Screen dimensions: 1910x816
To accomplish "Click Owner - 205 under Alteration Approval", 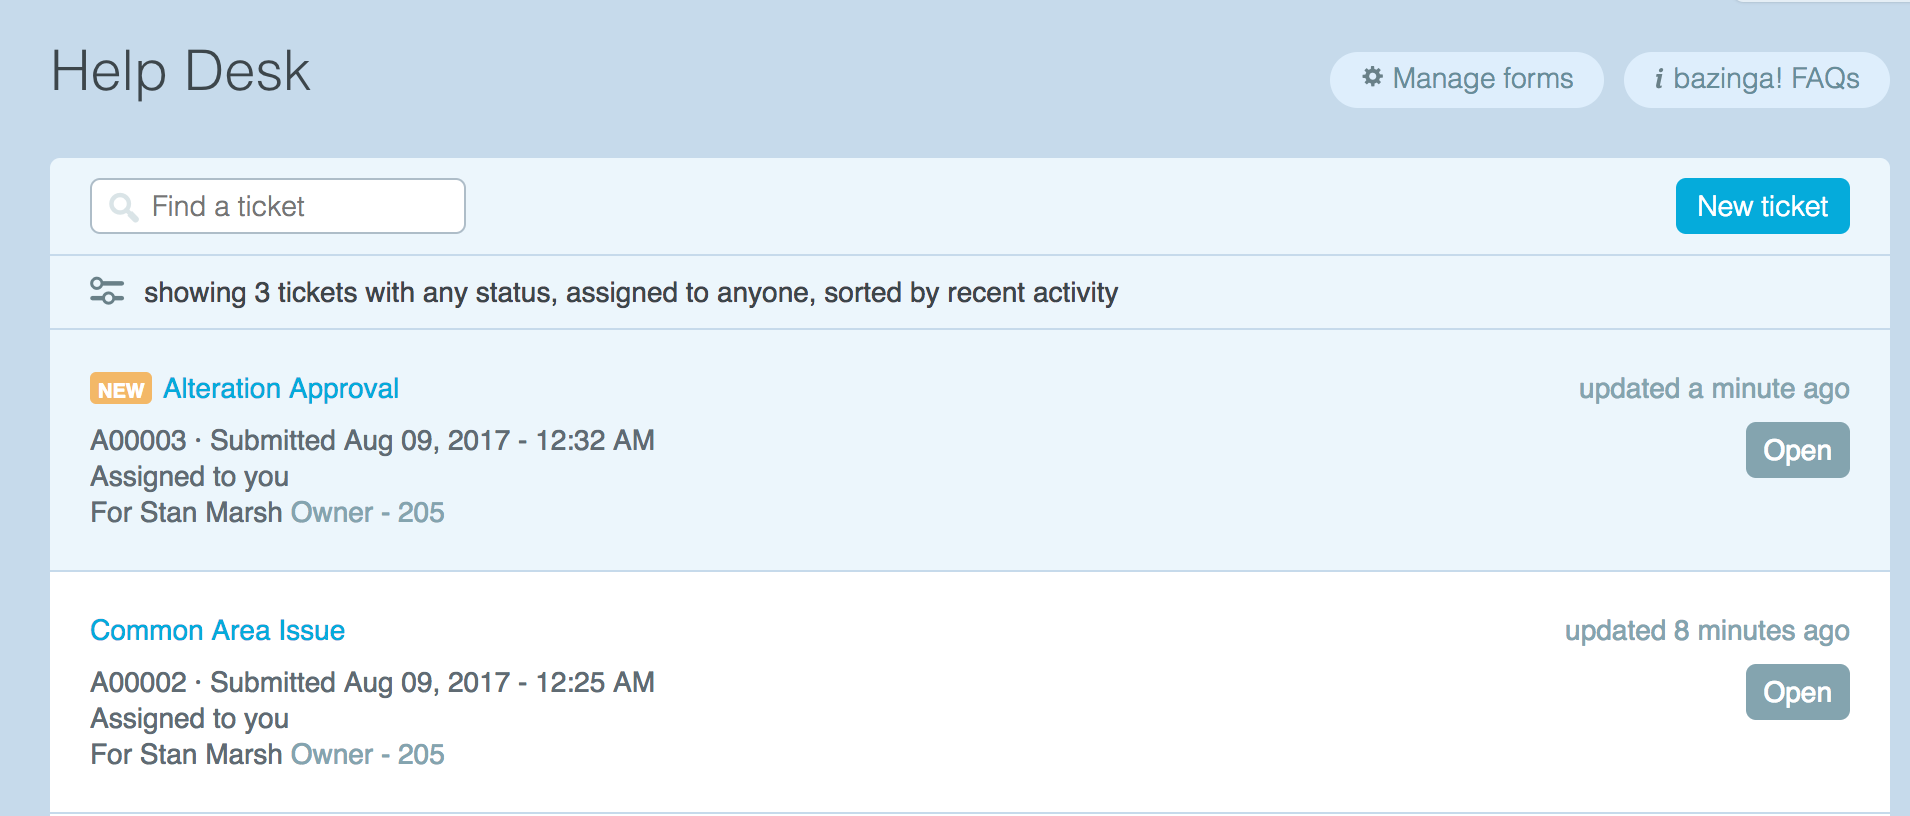I will (x=367, y=513).
